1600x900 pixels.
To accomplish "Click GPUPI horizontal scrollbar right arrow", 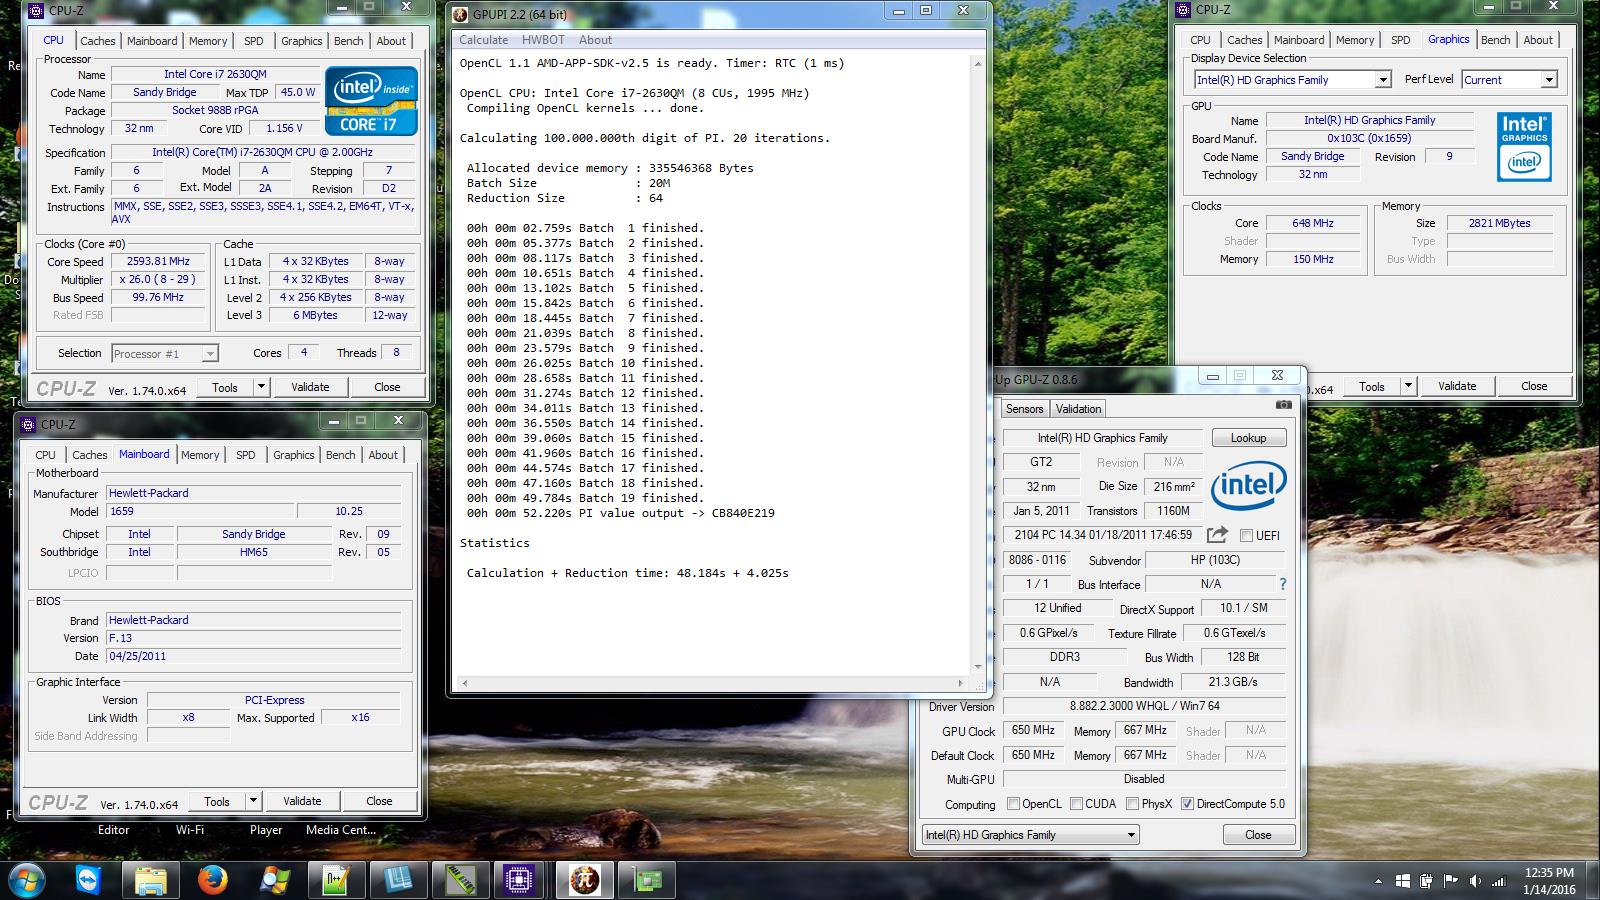I will coord(961,683).
